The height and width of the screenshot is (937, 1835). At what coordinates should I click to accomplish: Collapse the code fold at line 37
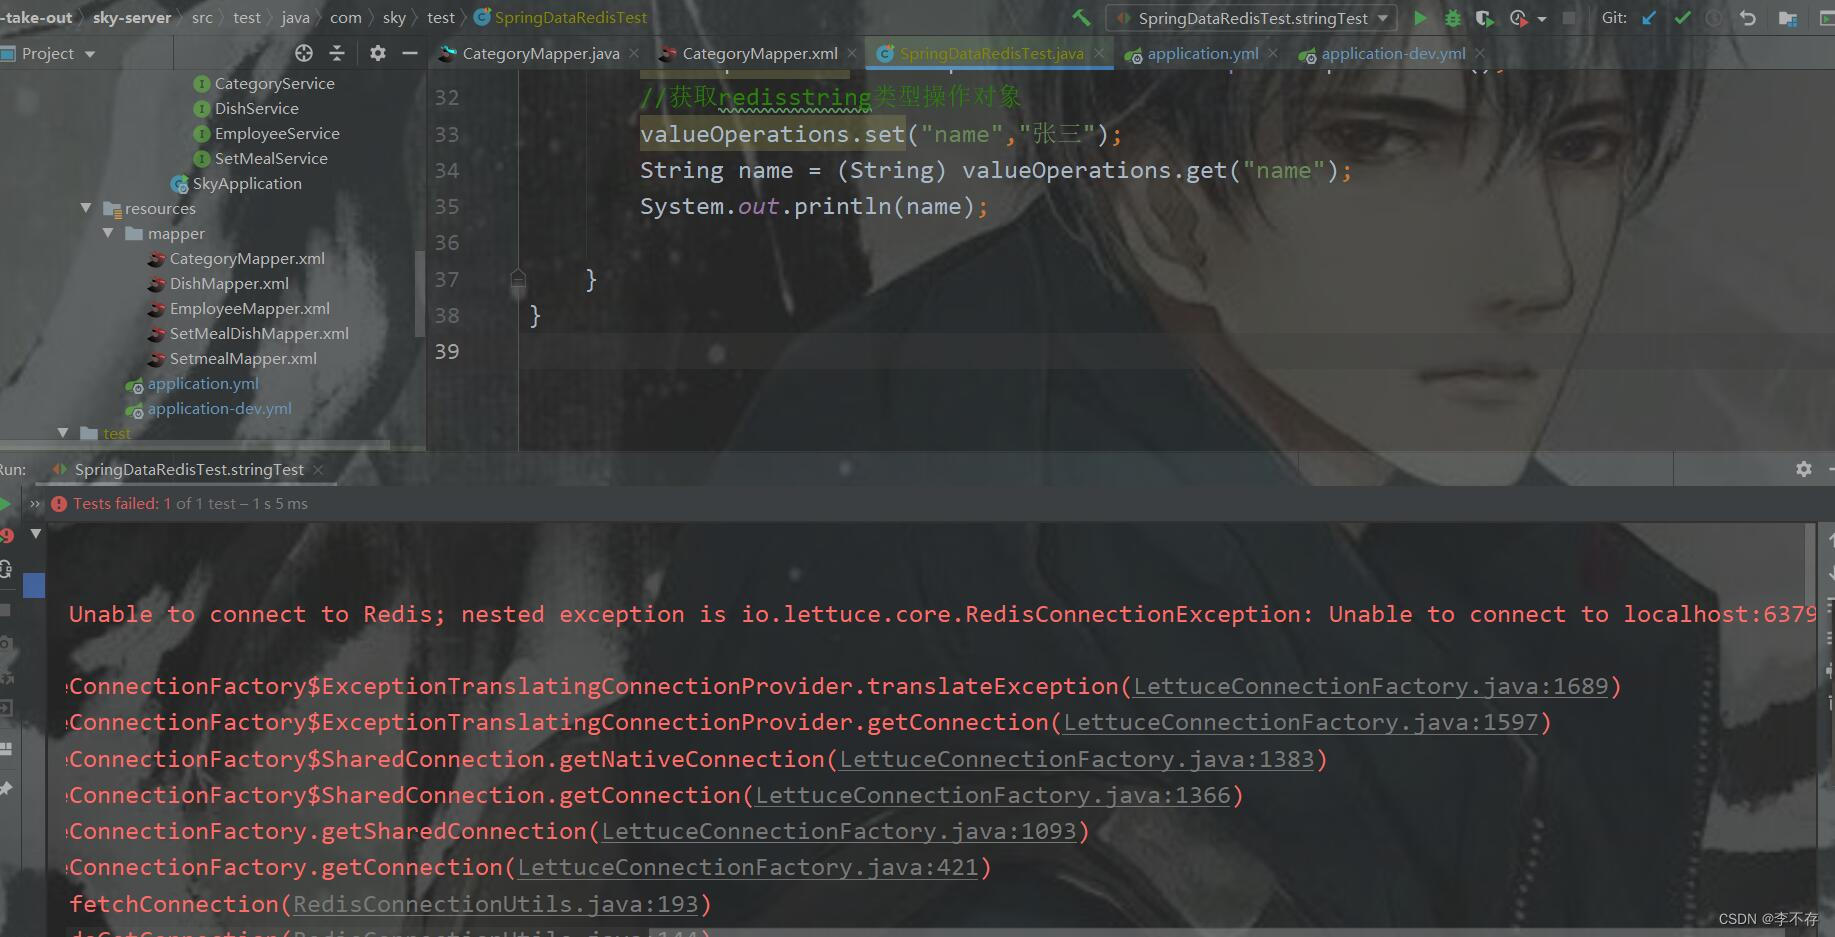(x=518, y=280)
